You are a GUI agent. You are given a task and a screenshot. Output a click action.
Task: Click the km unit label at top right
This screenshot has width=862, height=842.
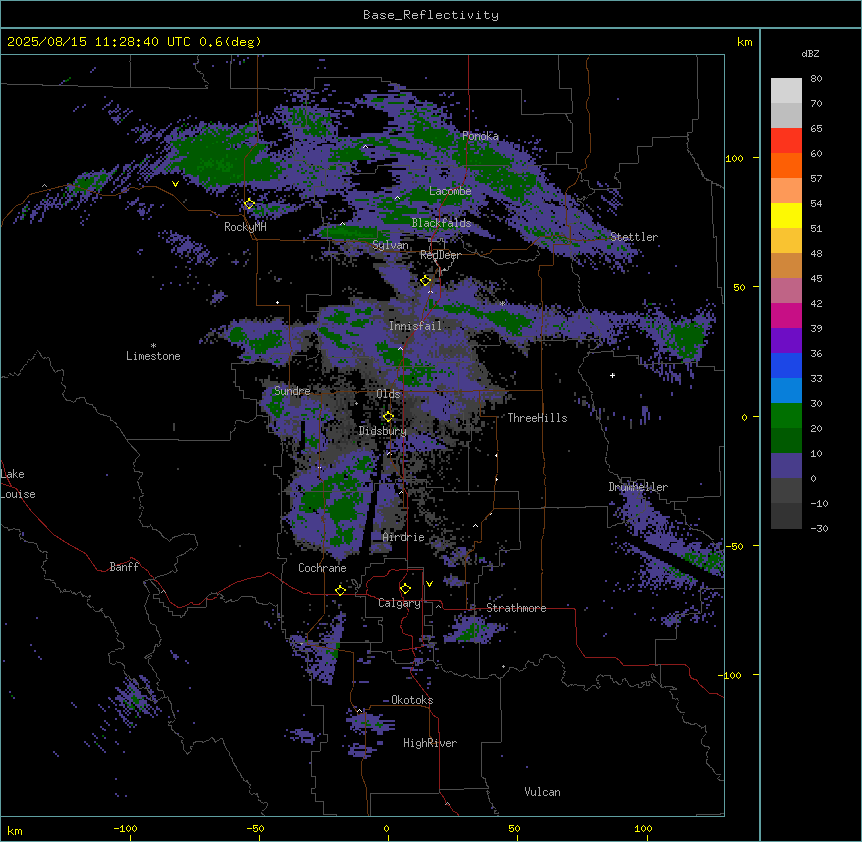click(x=744, y=42)
